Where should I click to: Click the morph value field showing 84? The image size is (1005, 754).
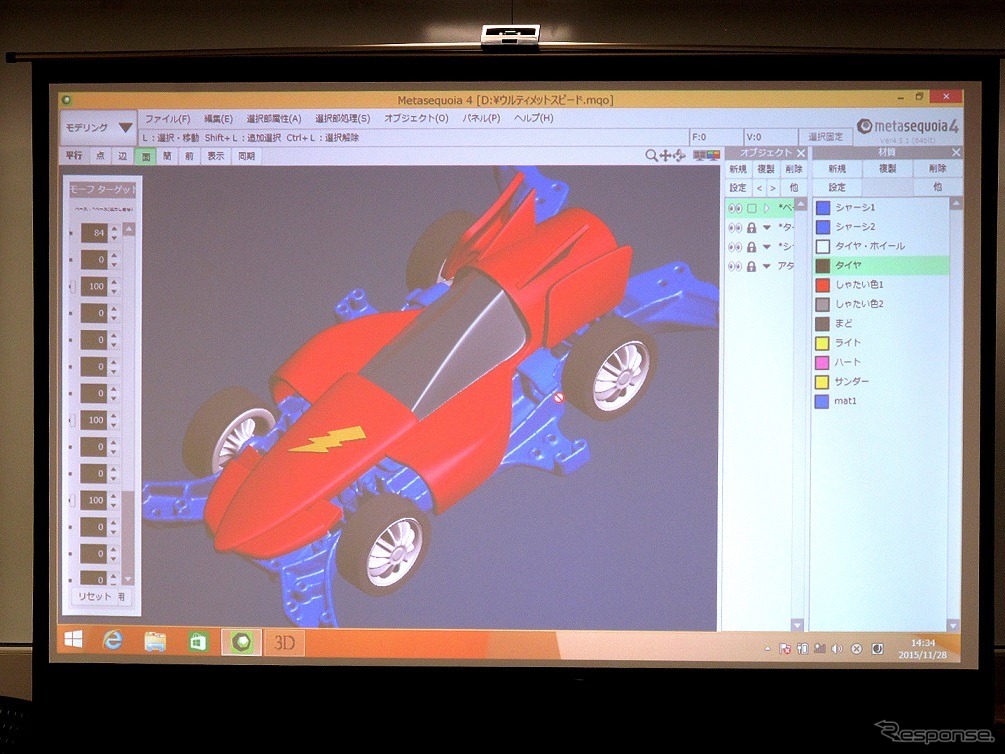(x=94, y=233)
